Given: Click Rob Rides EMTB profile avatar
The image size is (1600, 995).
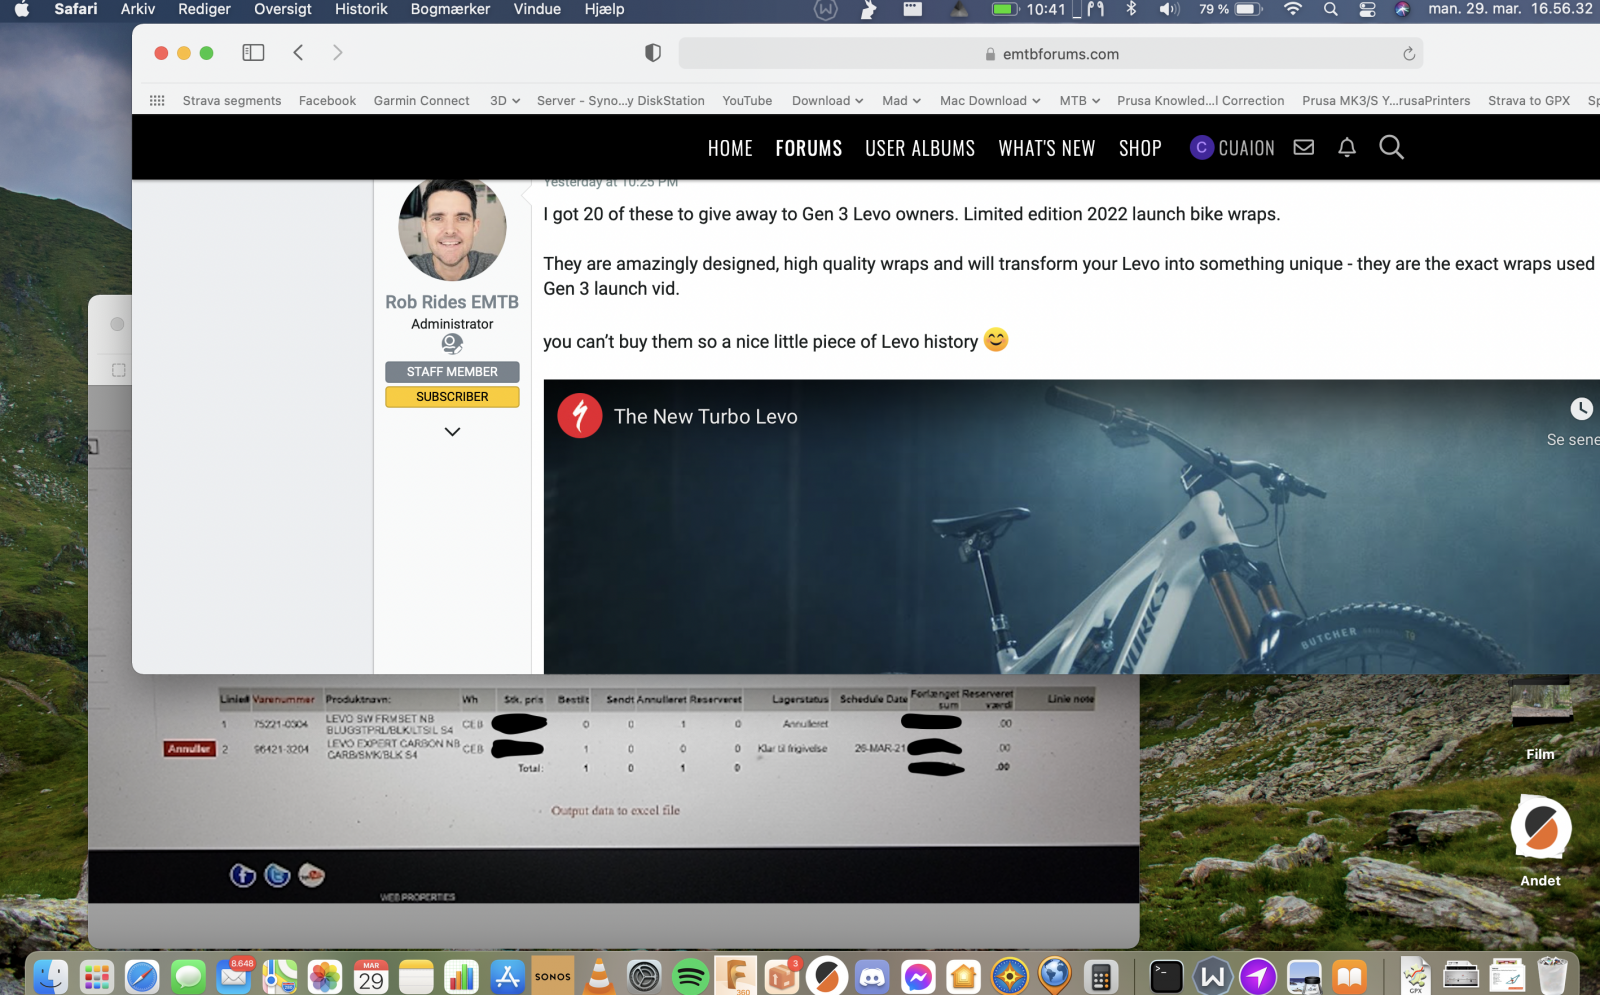Looking at the screenshot, I should tap(452, 229).
